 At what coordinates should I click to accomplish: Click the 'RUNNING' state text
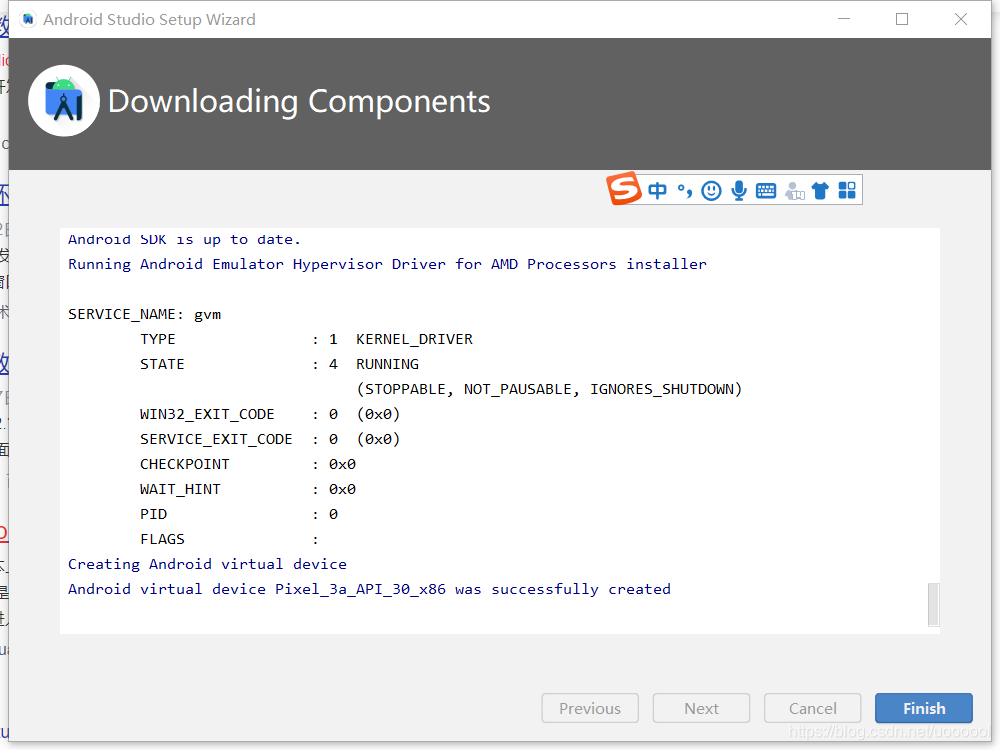pyautogui.click(x=387, y=364)
